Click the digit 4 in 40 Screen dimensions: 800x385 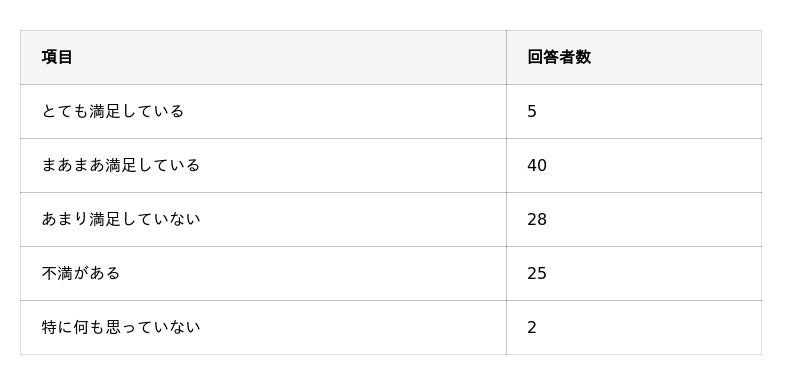pyautogui.click(x=532, y=166)
